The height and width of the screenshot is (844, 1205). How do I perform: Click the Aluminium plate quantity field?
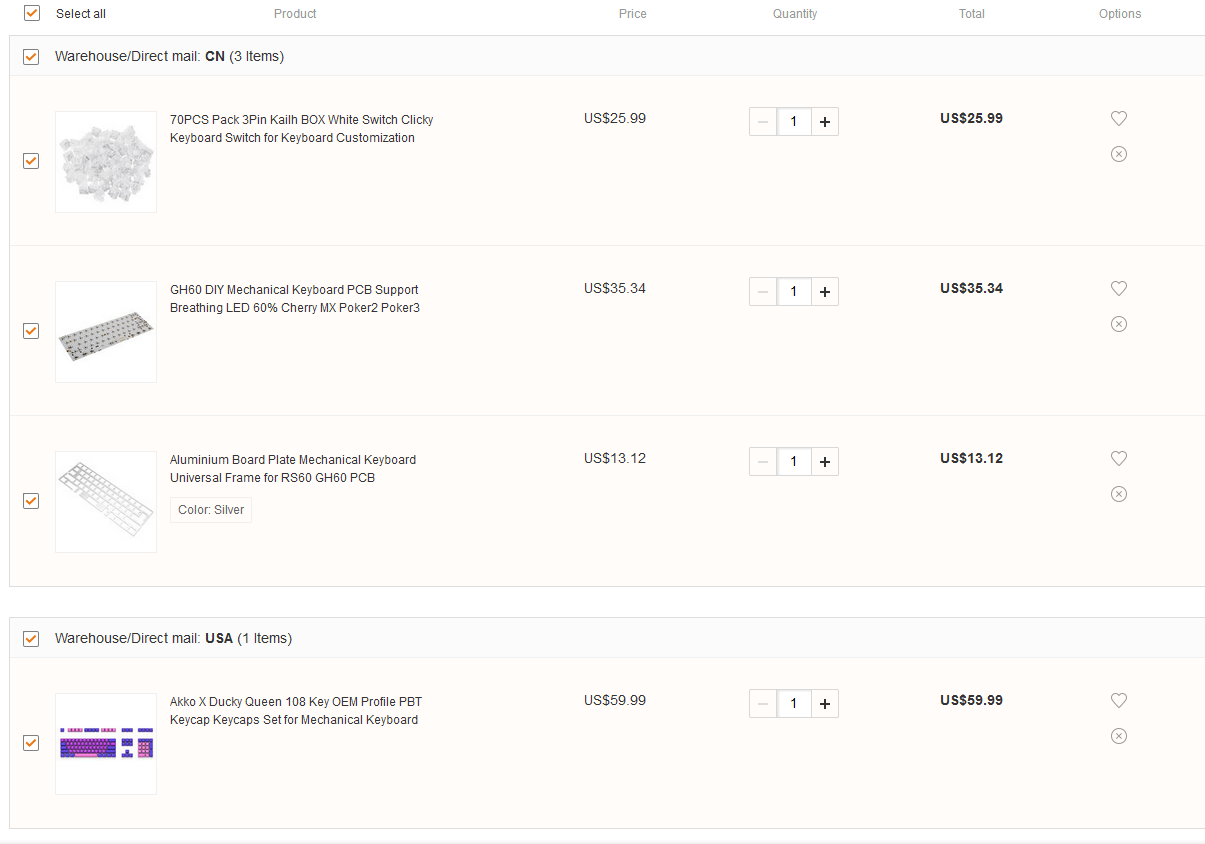[x=794, y=462]
